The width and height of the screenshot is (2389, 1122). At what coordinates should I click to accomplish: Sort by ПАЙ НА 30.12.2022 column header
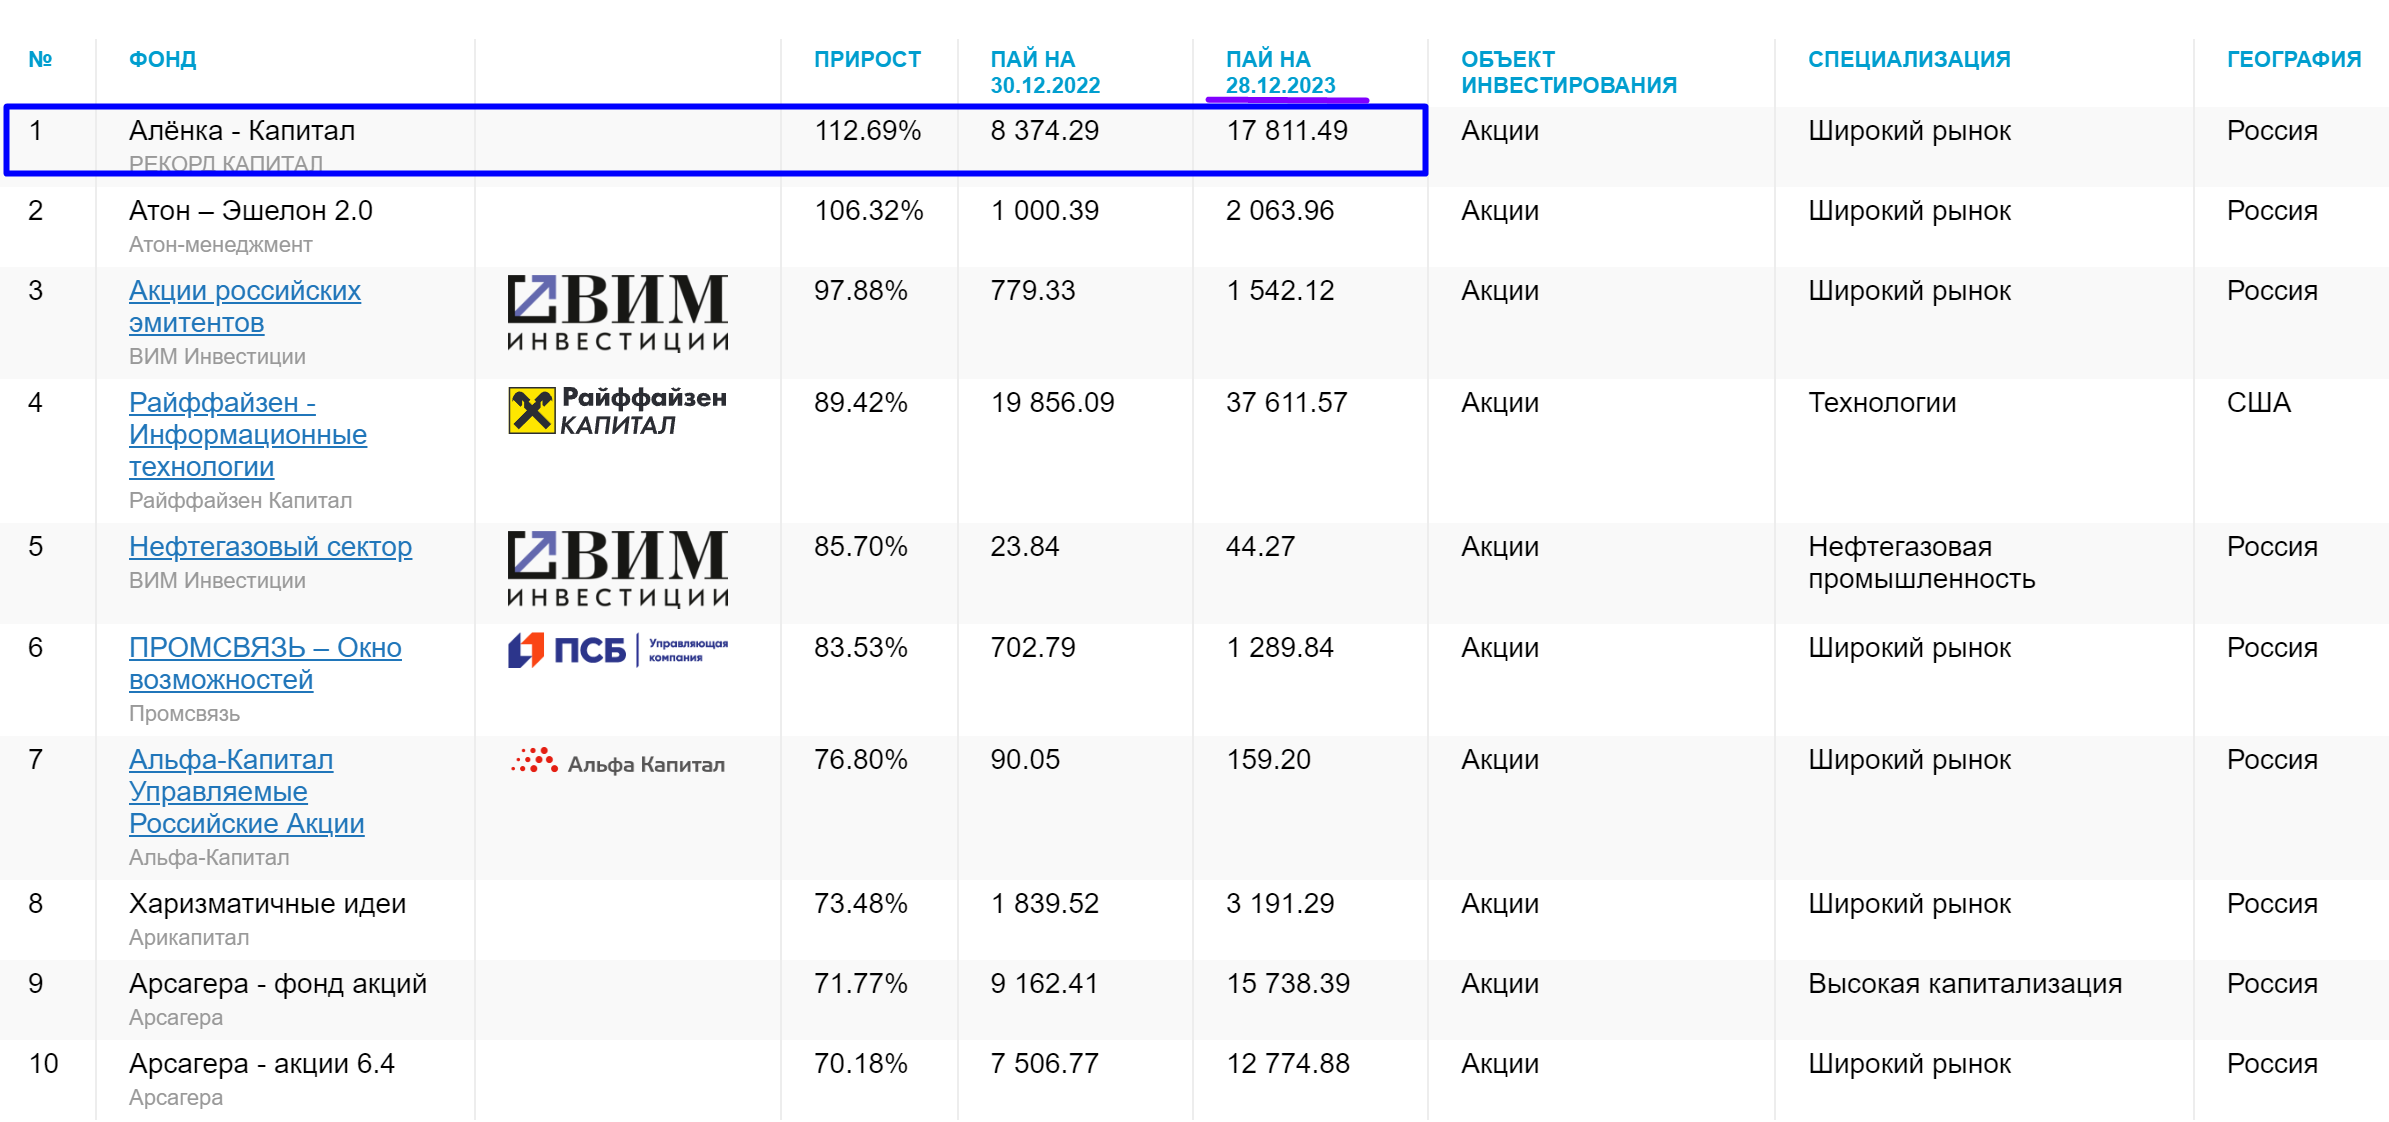(1045, 72)
